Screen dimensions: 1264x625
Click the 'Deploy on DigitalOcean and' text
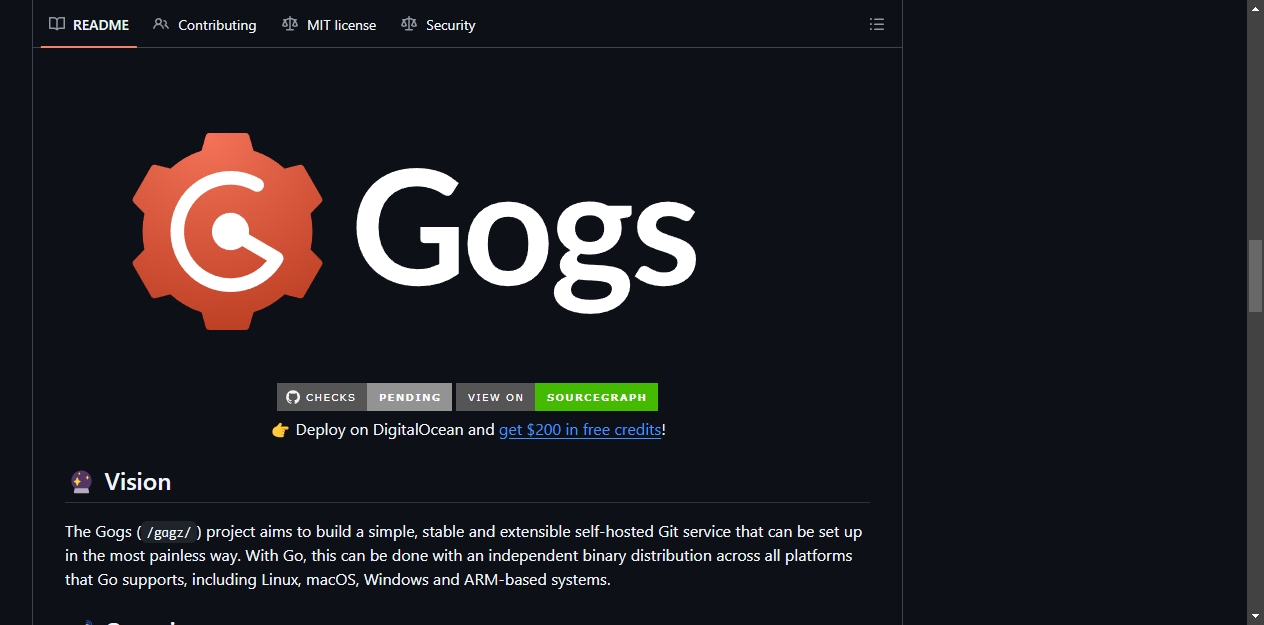tap(395, 430)
